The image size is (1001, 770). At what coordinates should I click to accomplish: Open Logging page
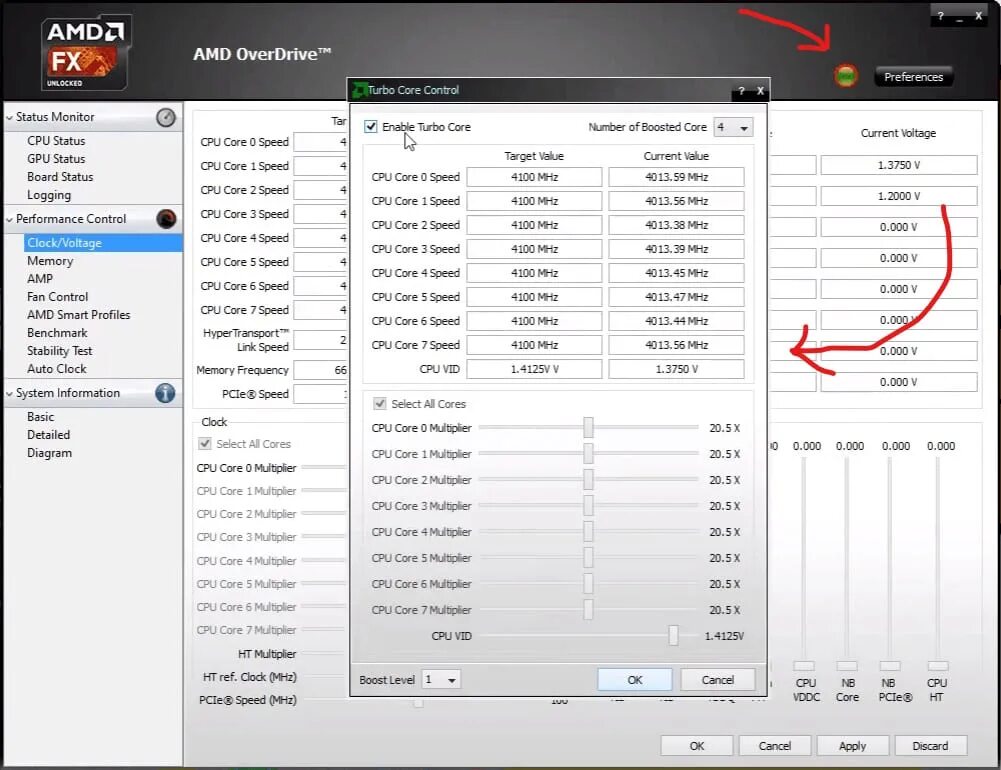coord(49,195)
